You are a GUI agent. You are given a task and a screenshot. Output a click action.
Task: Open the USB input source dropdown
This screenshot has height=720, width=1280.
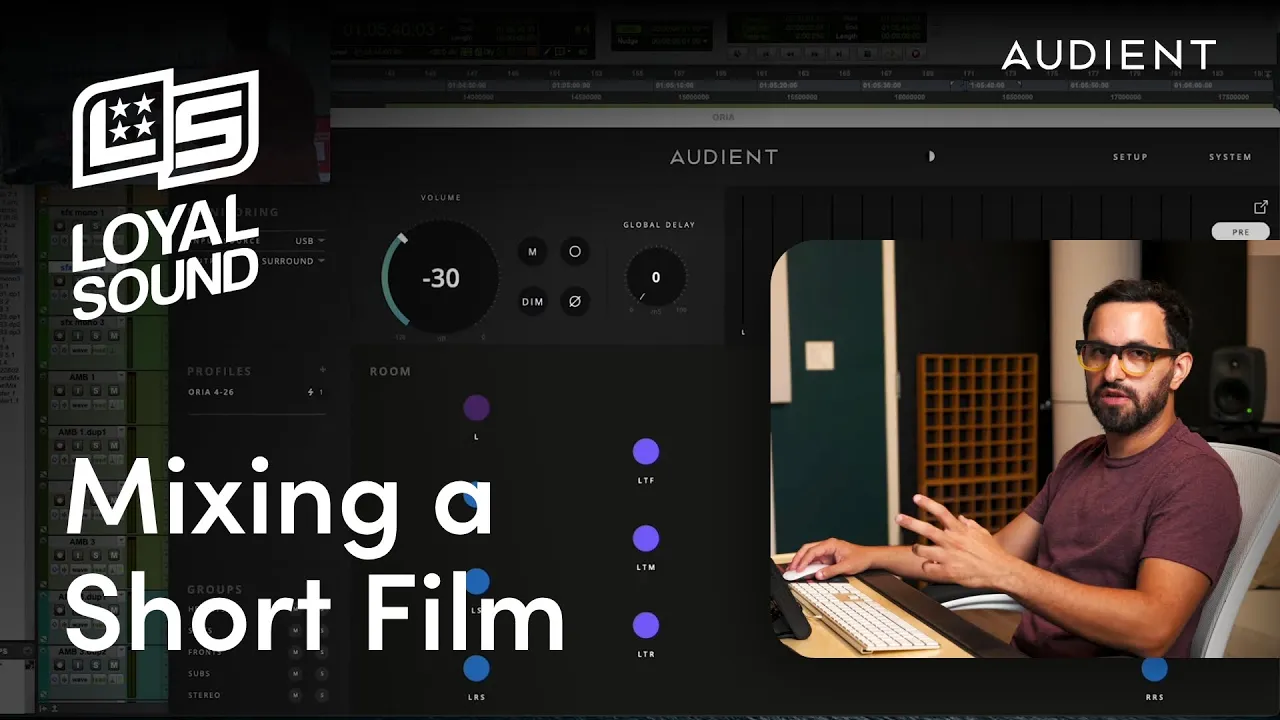pos(309,241)
